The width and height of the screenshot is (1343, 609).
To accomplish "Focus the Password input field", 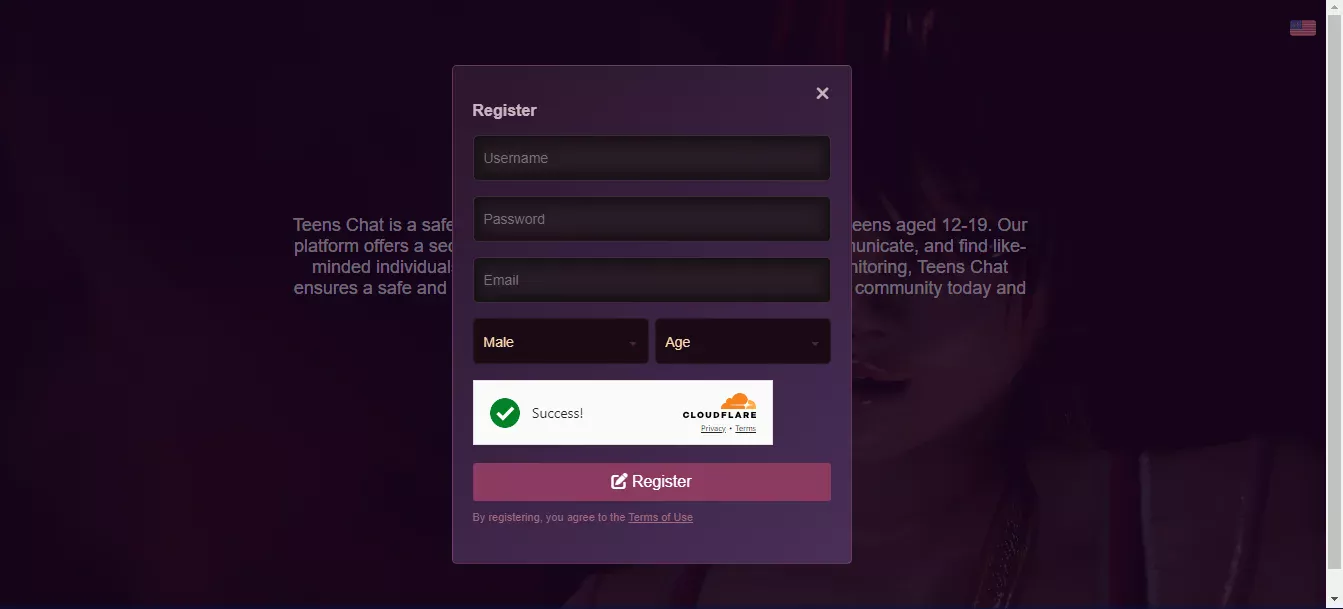I will 652,219.
